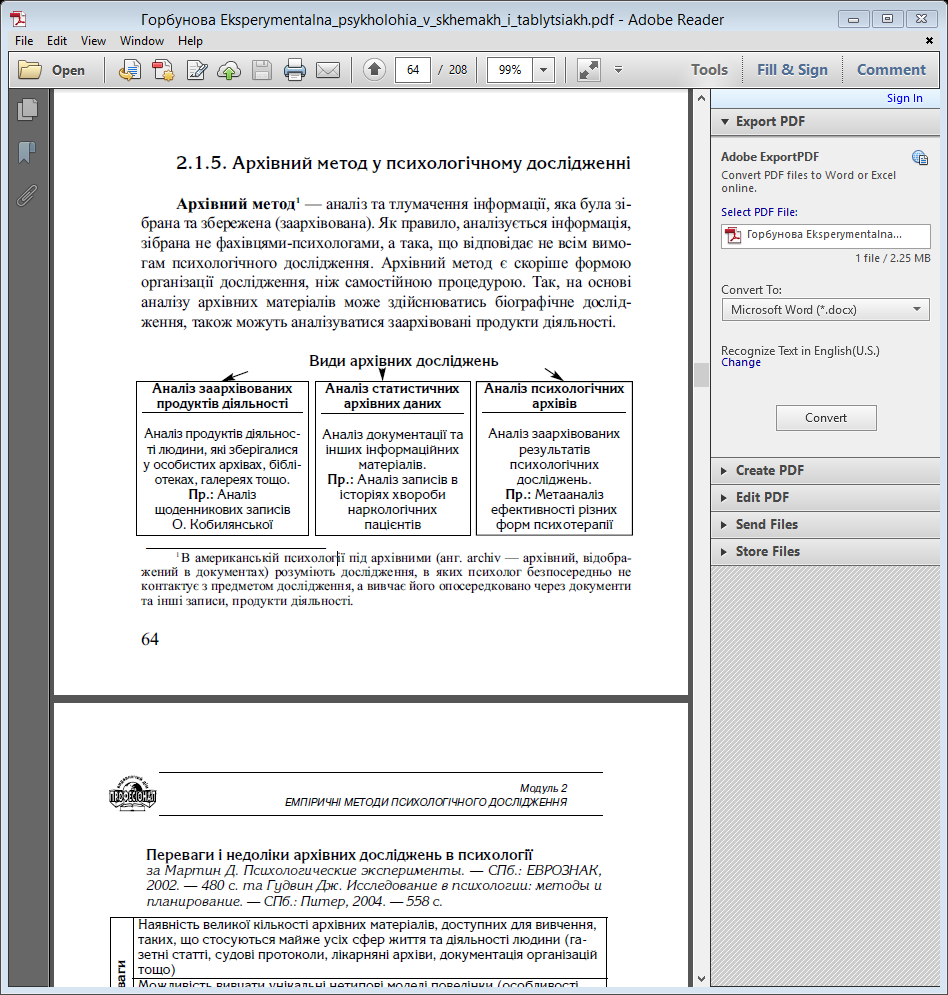
Task: Click the scrollbar up arrow
Action: pyautogui.click(x=701, y=98)
